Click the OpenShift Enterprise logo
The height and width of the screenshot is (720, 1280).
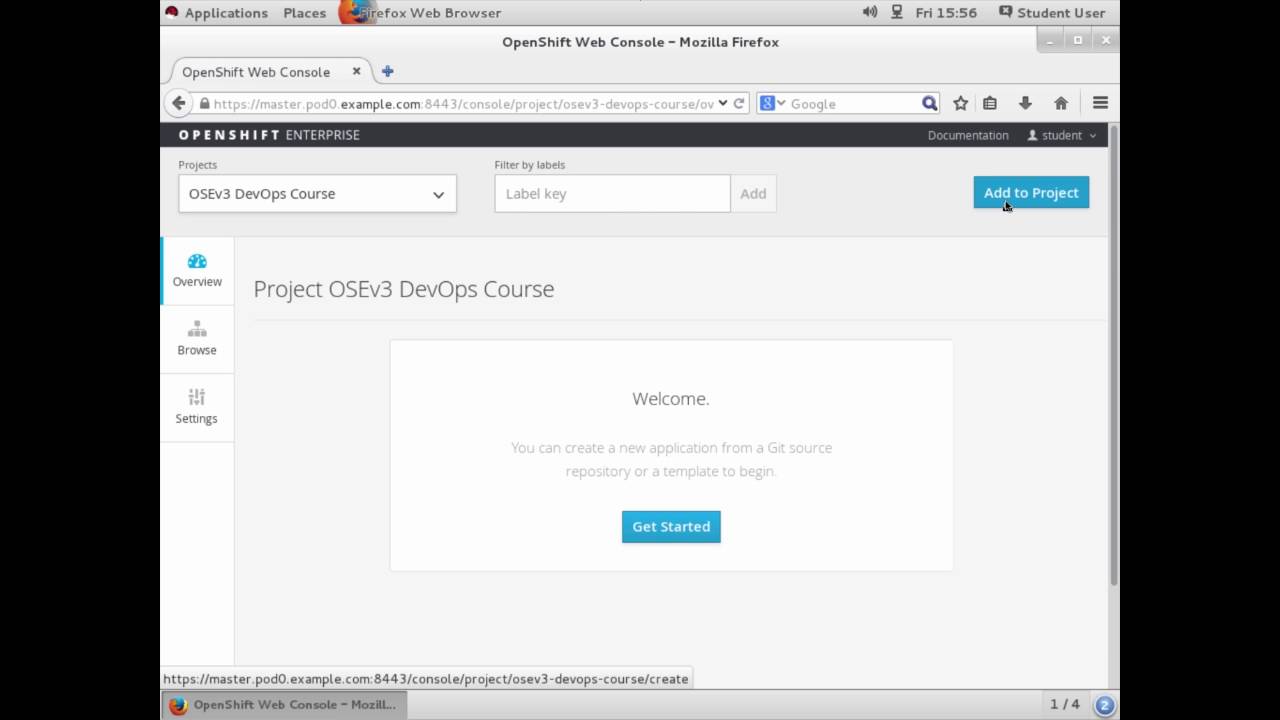[x=269, y=135]
